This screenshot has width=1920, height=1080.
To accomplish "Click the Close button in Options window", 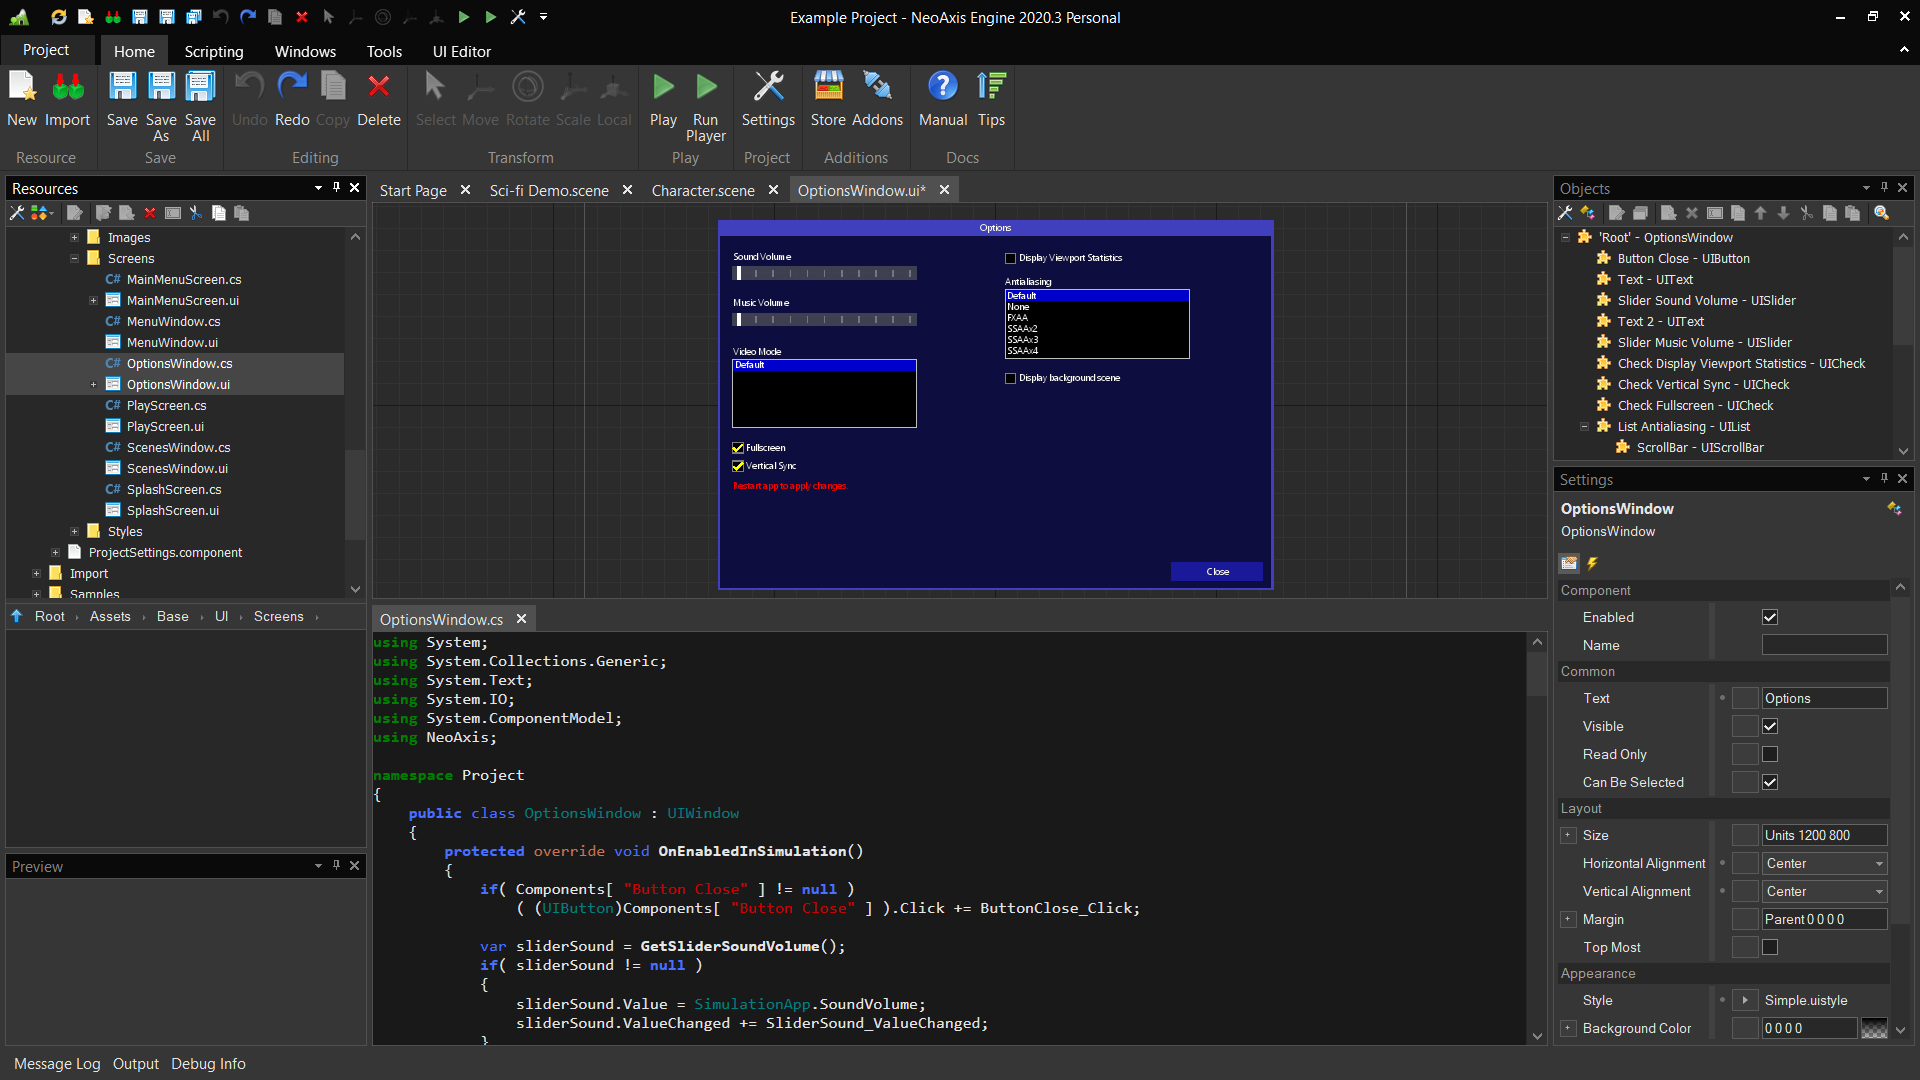I will 1217,572.
